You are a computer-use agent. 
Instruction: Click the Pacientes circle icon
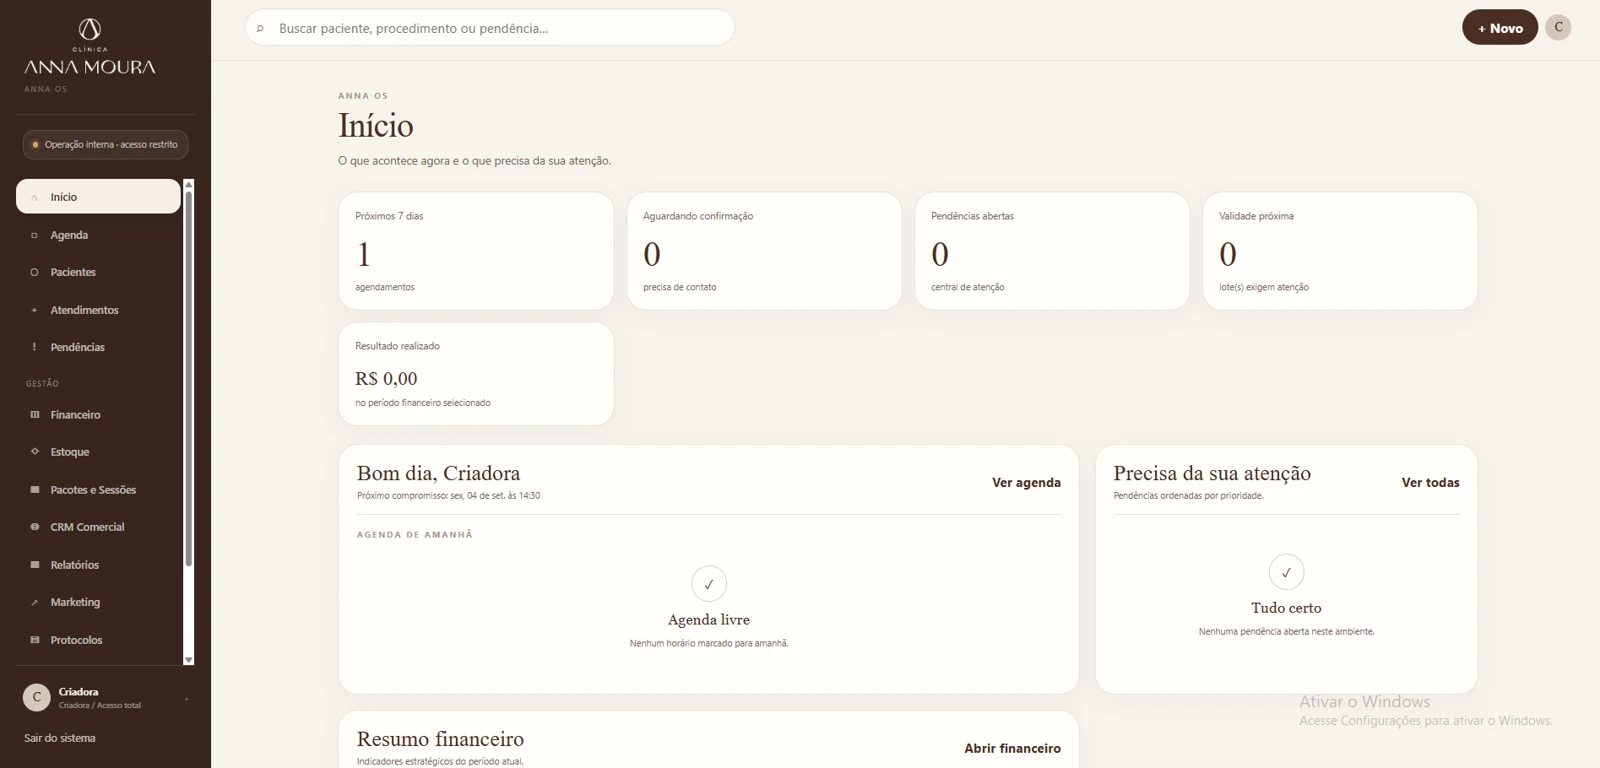(x=34, y=272)
